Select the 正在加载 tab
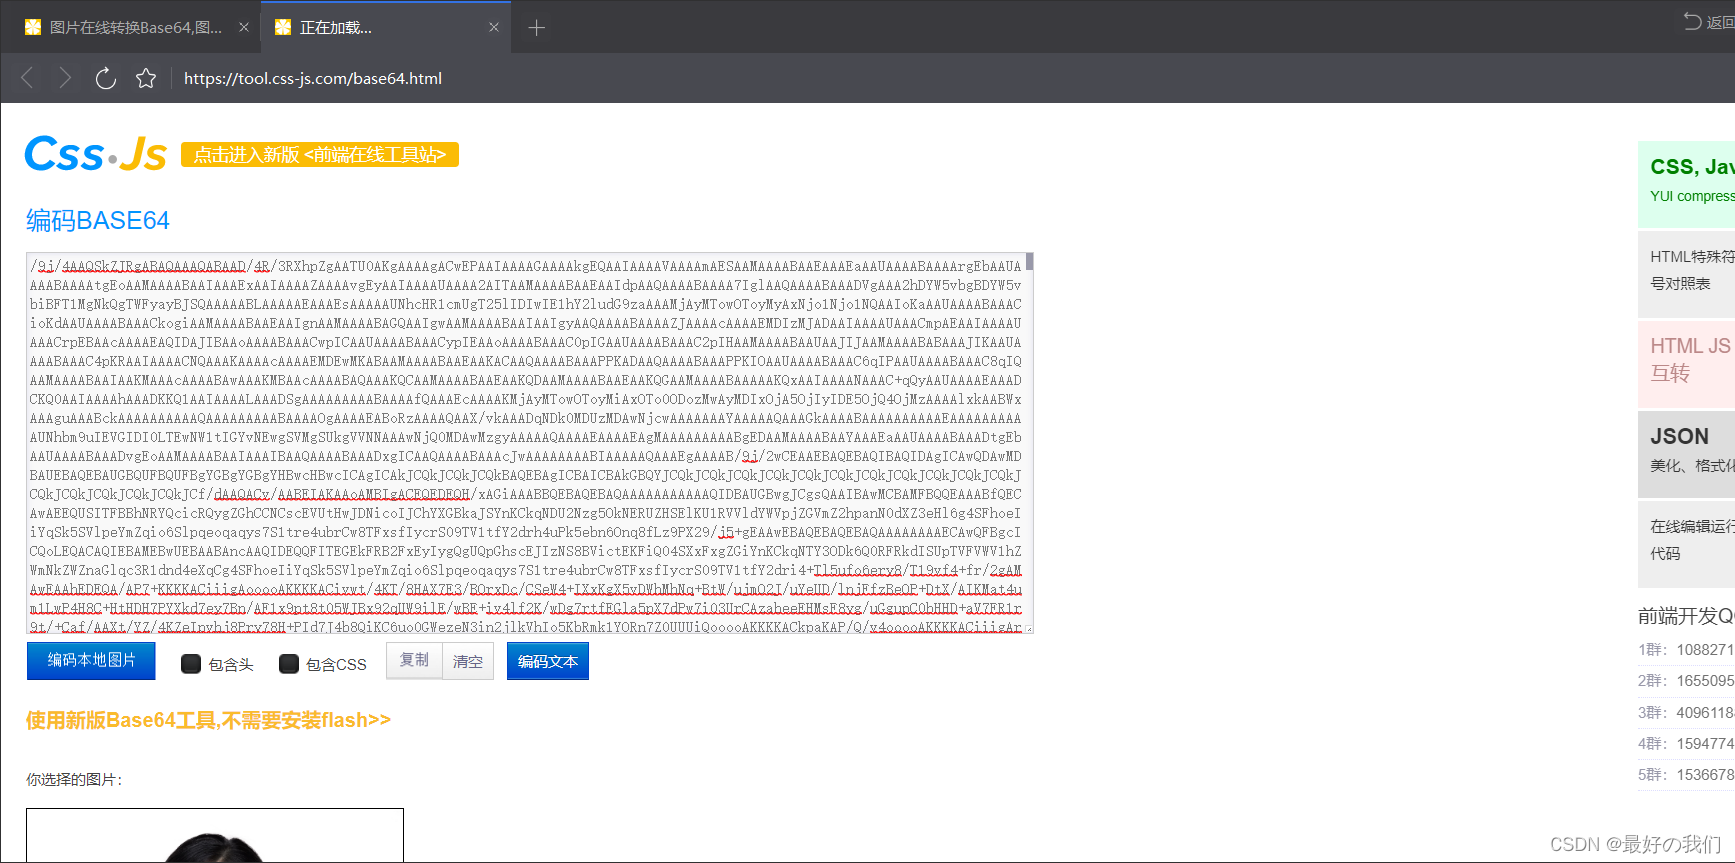Screen dimensions: 1735x863 (386, 28)
